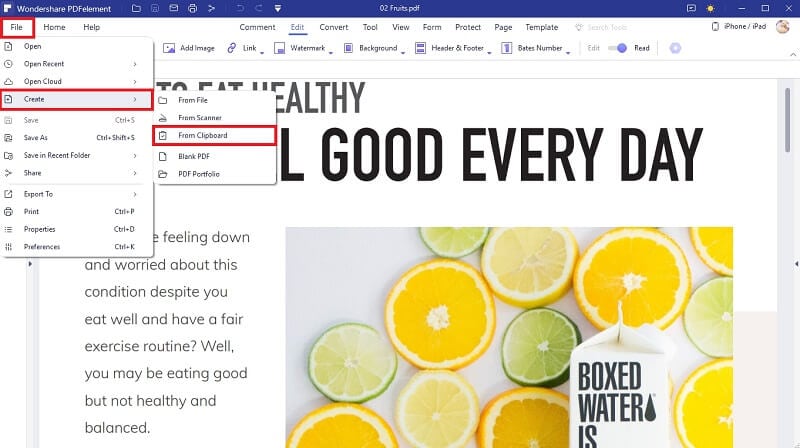Screen dimensions: 800x448
Task: Expand Save in Recent Folder submenu
Action: [77, 155]
